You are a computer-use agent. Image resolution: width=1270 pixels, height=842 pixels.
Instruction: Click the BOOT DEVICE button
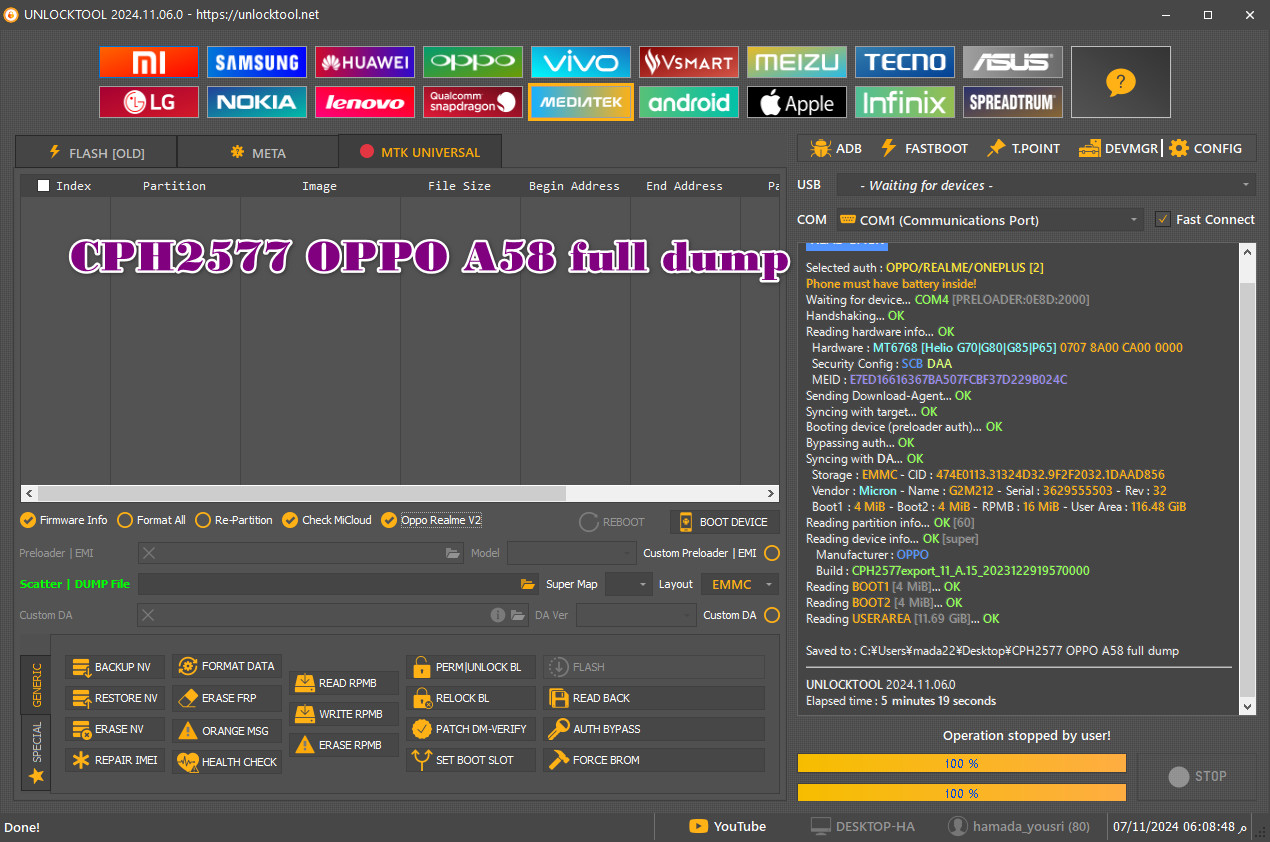[x=724, y=522]
